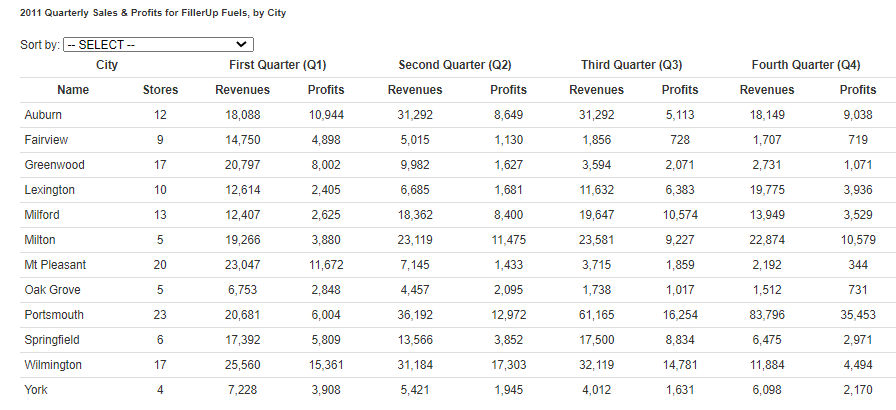
Task: Click the Wilmington city name
Action: pos(53,365)
